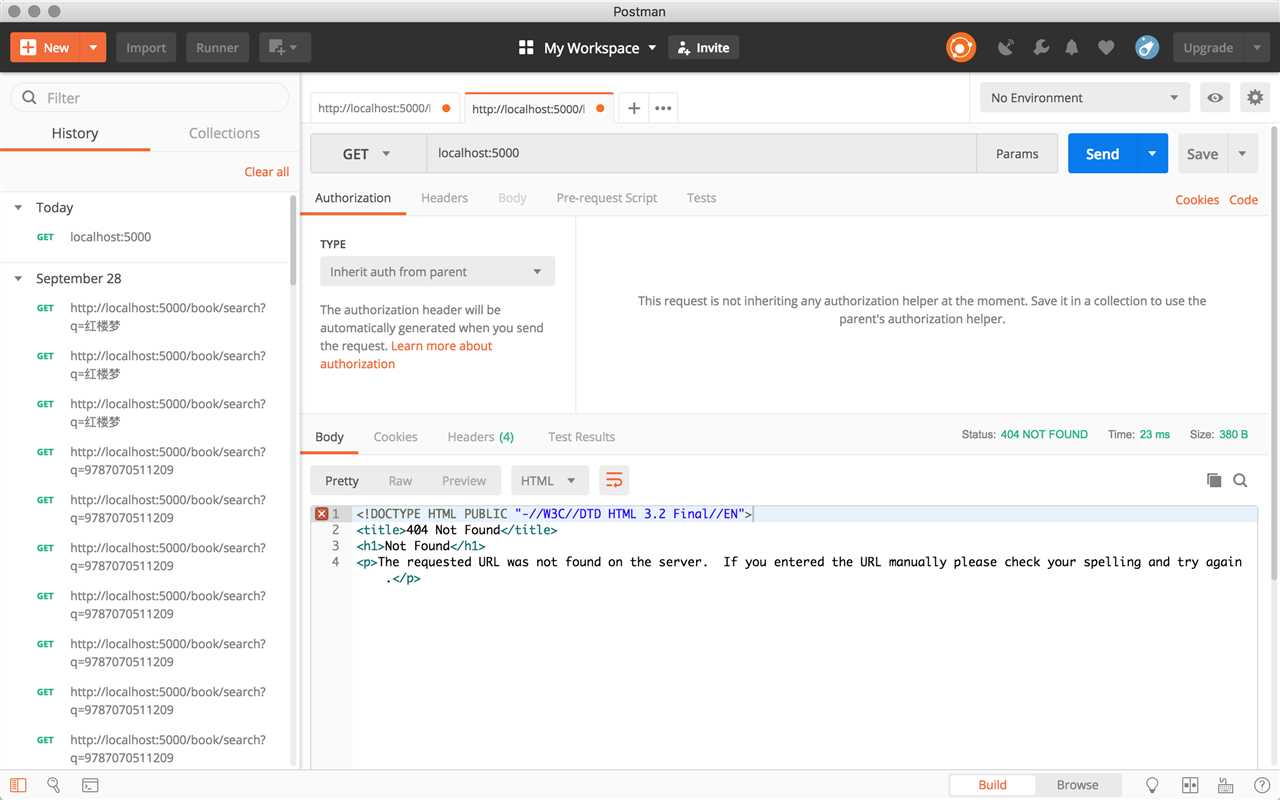Click the error marker on line 1
Viewport: 1280px width, 800px height.
coord(321,514)
